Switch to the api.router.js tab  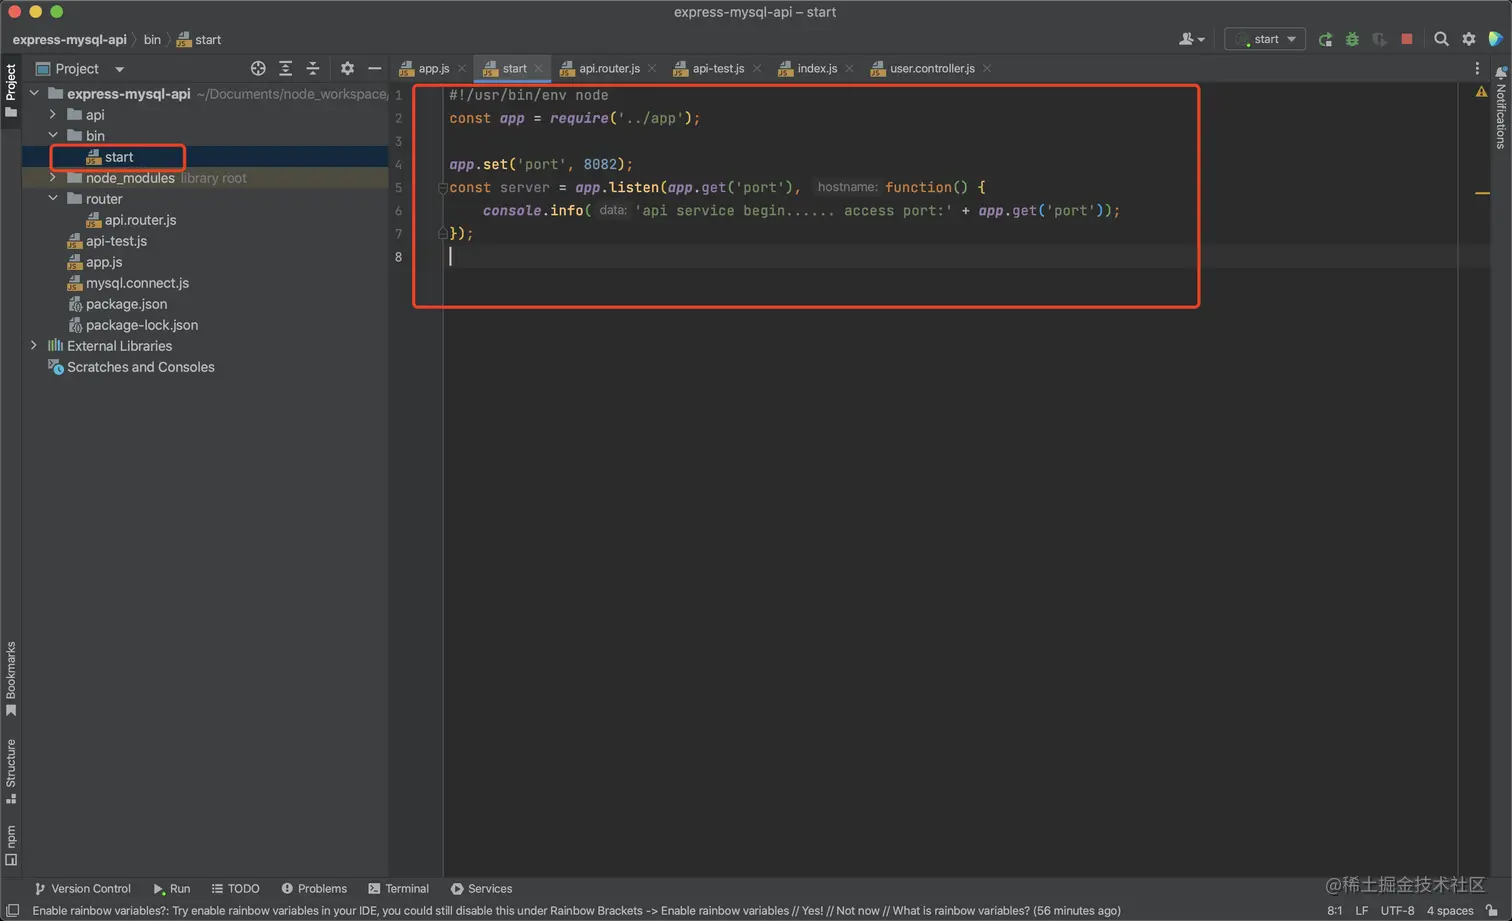[x=608, y=68]
